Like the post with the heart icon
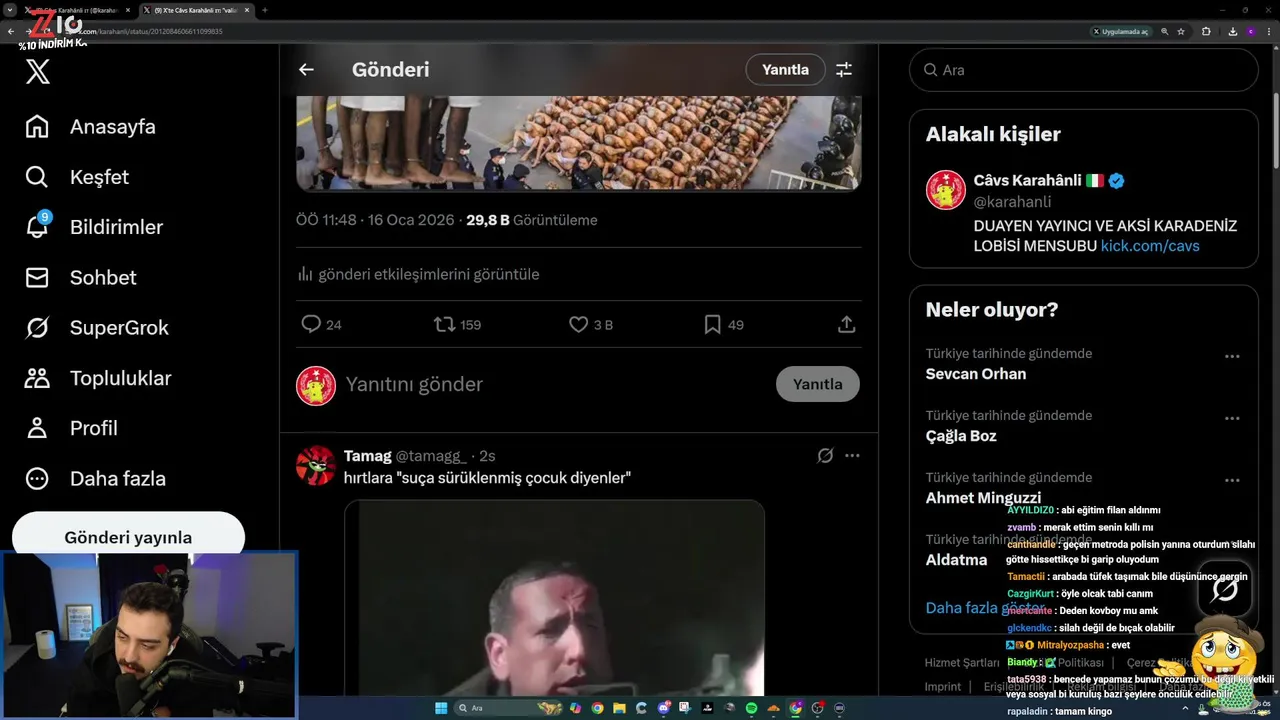 tap(578, 324)
